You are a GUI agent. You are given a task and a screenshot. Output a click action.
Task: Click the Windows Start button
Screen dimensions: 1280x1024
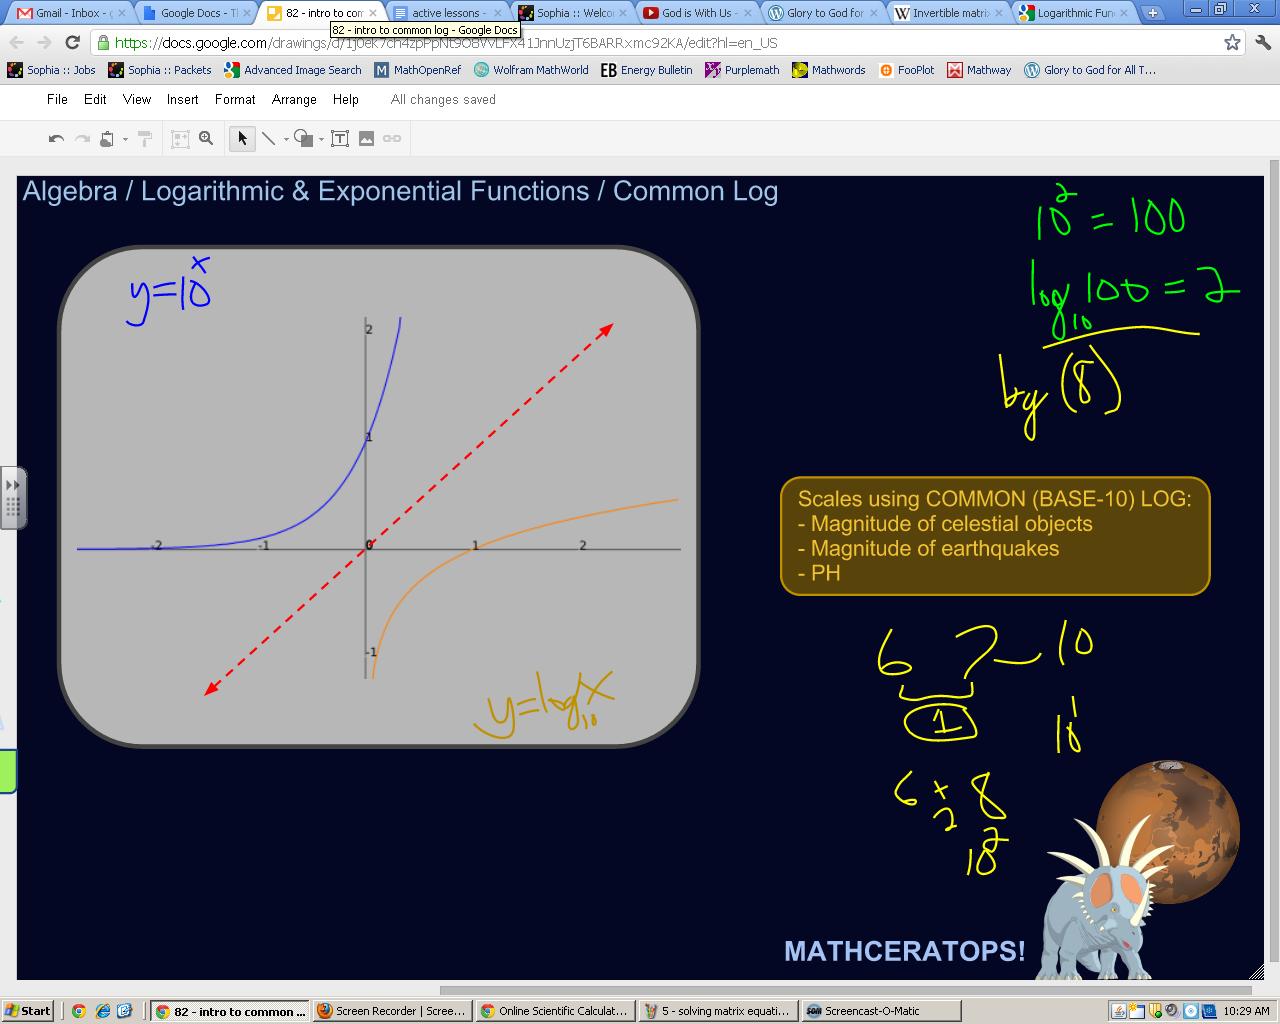27,1010
